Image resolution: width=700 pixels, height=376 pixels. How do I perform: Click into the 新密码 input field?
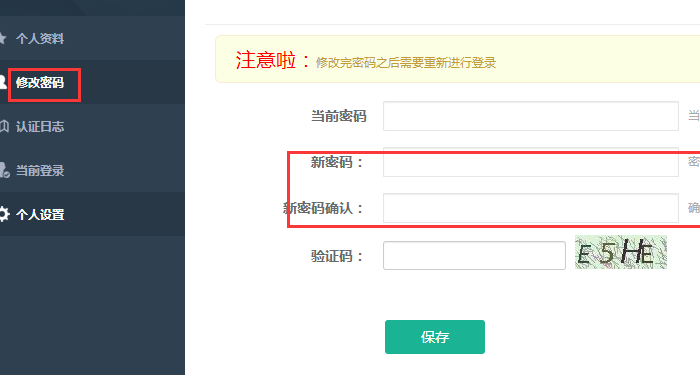click(531, 162)
